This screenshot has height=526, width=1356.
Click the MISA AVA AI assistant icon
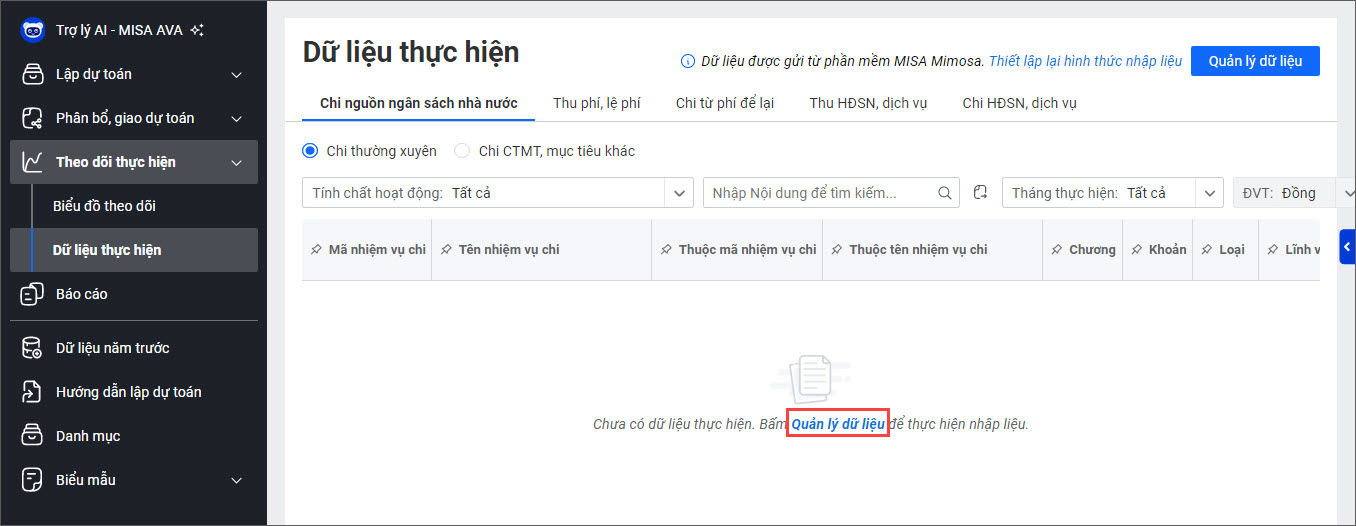point(33,30)
